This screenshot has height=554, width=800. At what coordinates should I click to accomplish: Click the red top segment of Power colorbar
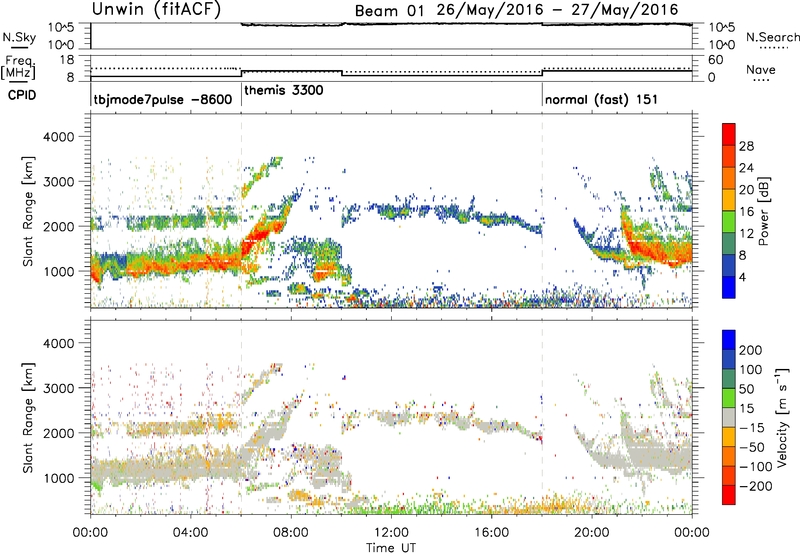coord(729,134)
